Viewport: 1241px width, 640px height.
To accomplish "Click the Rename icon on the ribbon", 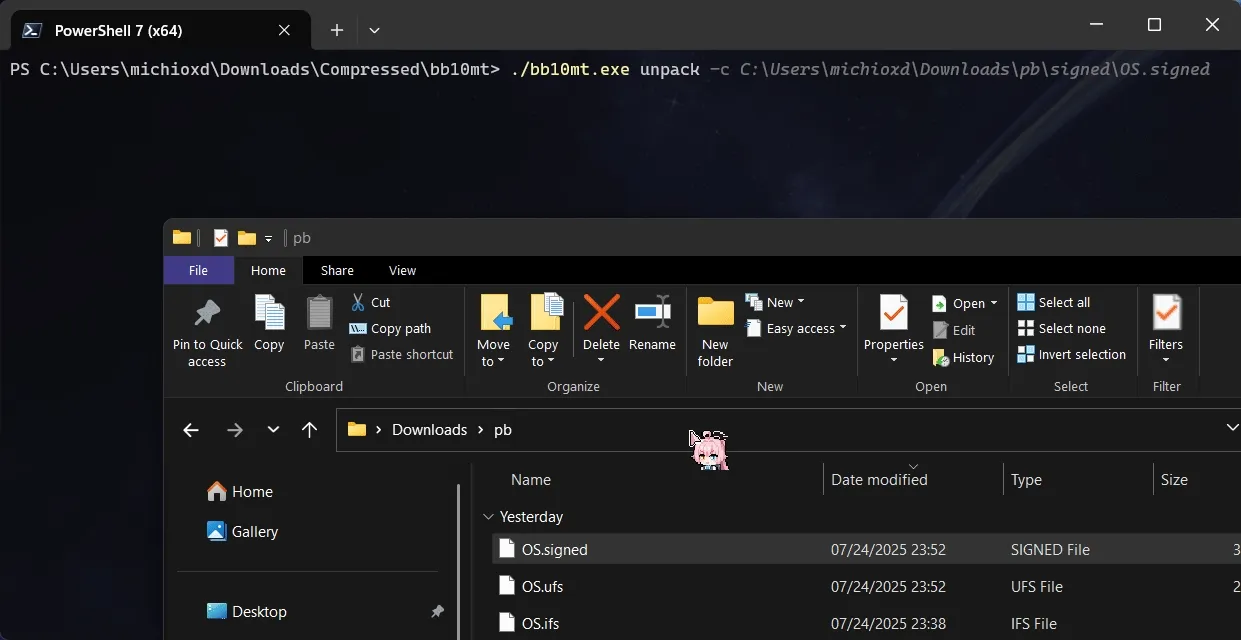I will click(x=652, y=325).
